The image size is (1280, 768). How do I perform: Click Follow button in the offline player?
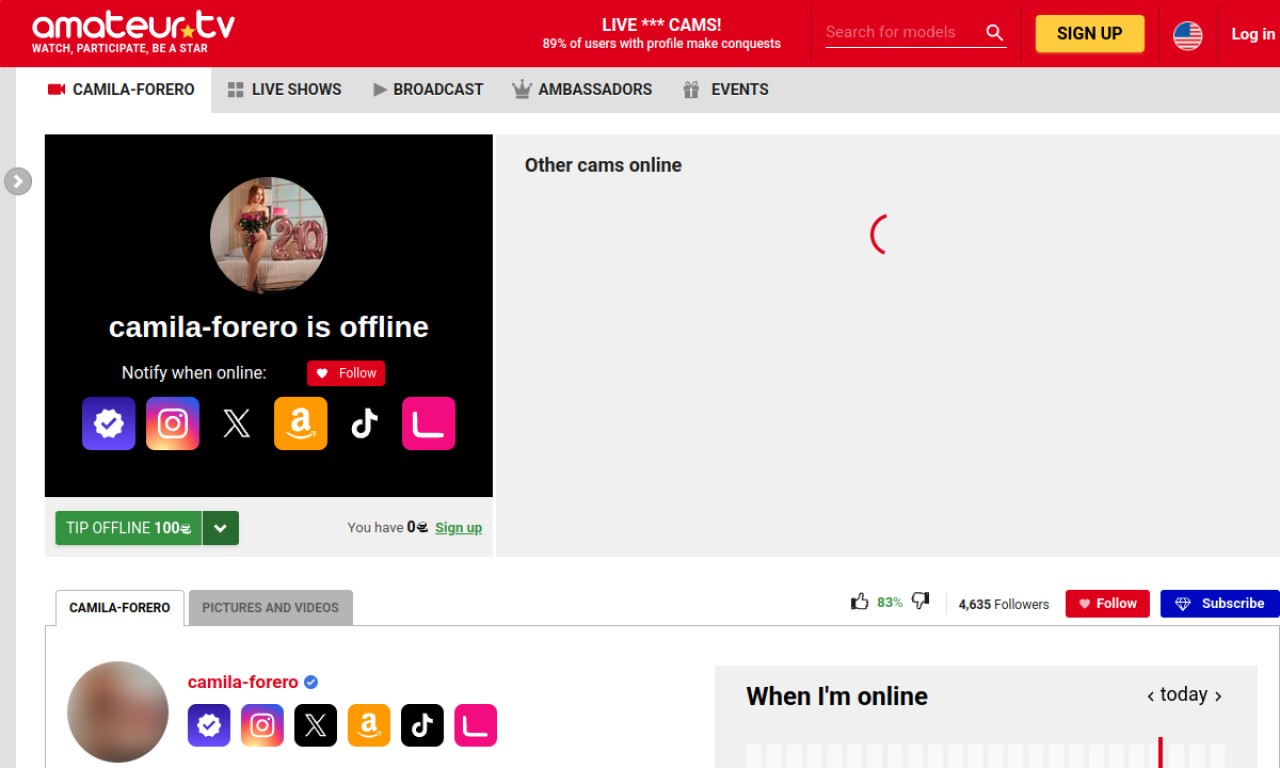point(346,373)
